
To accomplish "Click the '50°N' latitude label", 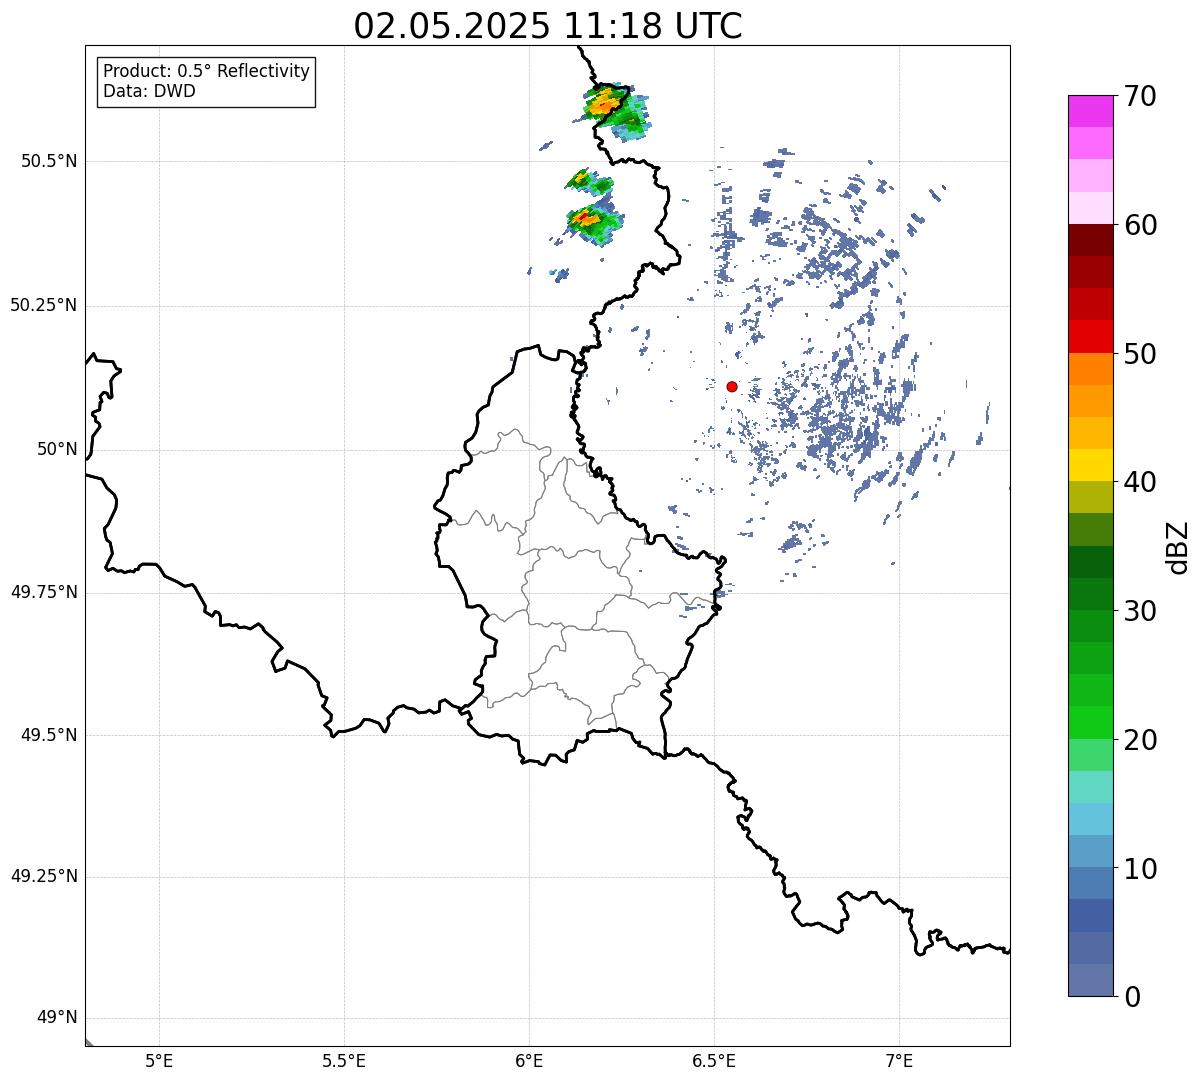I will point(57,449).
